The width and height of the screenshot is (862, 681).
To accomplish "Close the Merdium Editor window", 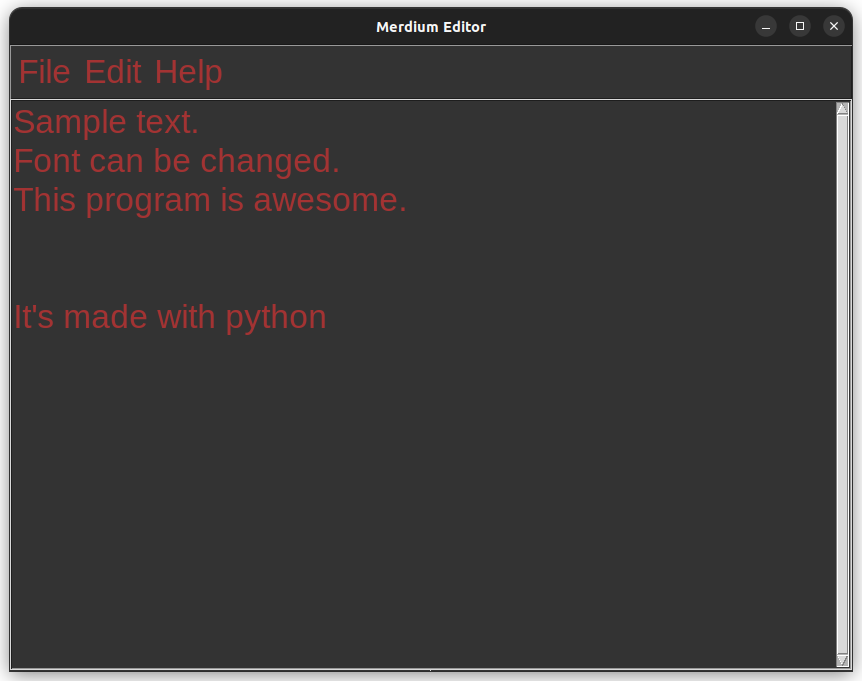I will pyautogui.click(x=834, y=27).
